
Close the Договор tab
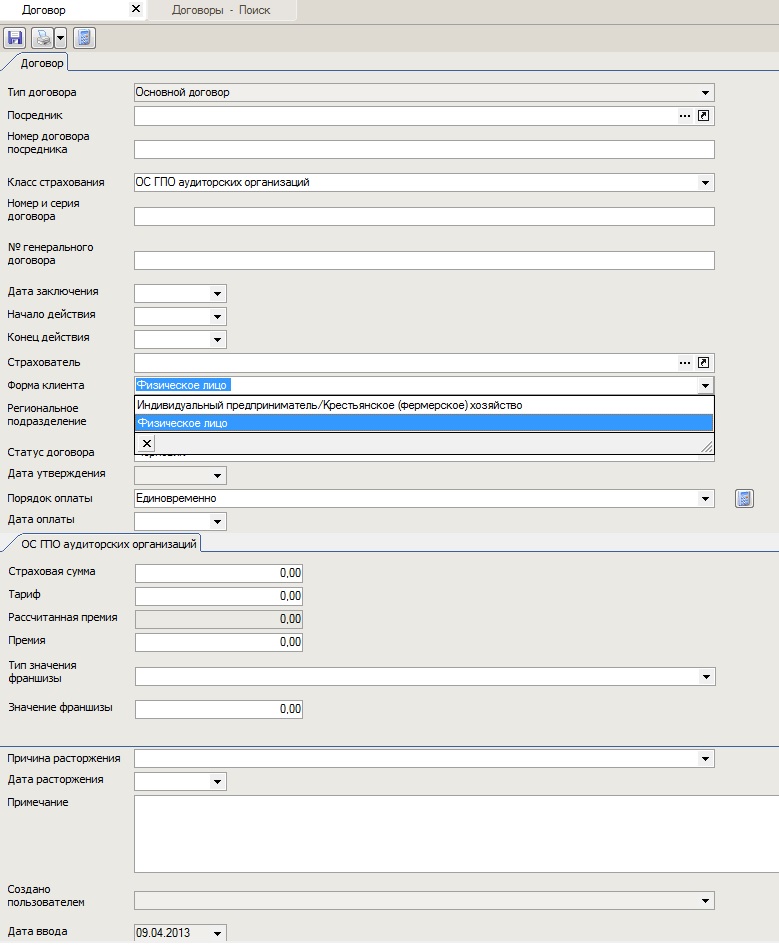[136, 9]
